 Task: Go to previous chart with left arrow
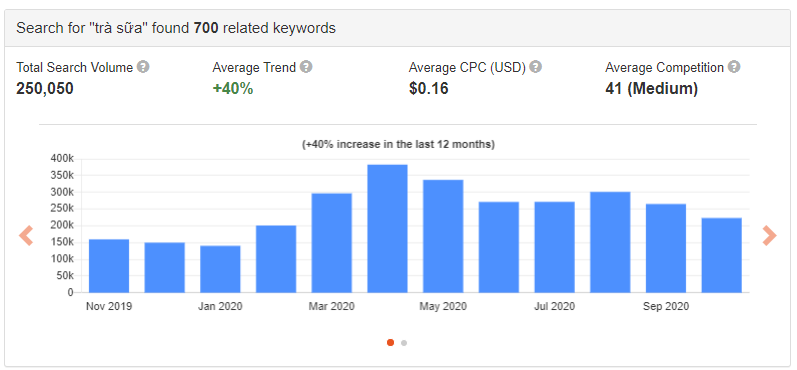pos(26,236)
